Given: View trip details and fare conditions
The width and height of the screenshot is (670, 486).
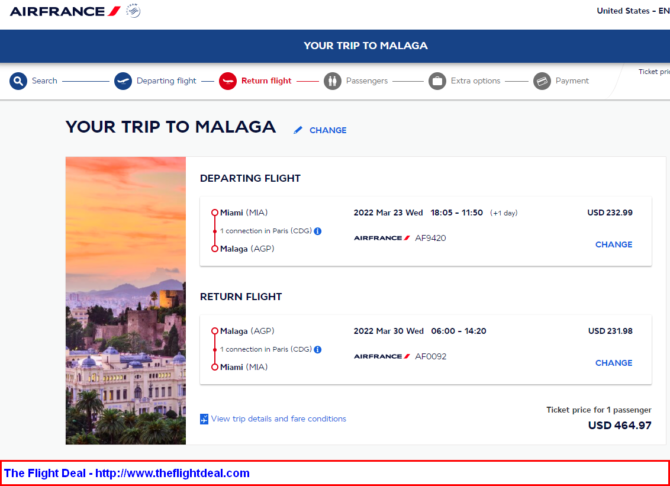Looking at the screenshot, I should click(x=279, y=419).
